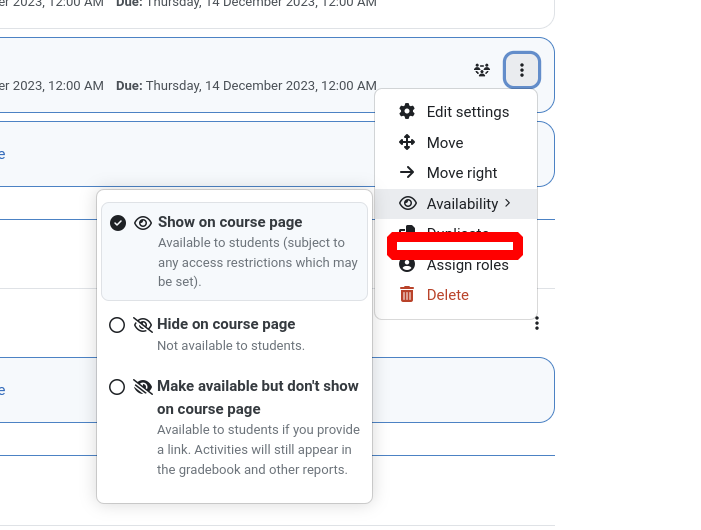Open Edit settings from the menu

pyautogui.click(x=456, y=112)
